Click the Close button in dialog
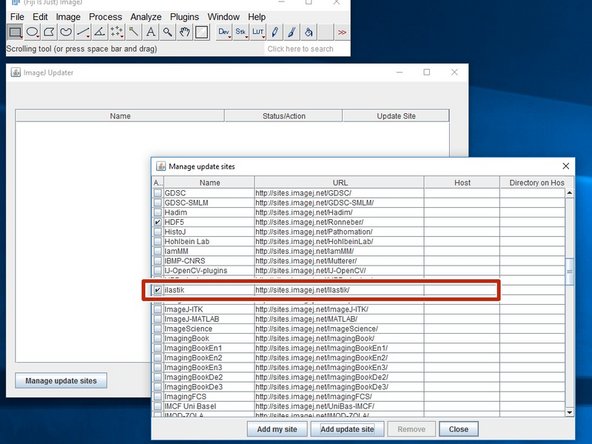 pyautogui.click(x=459, y=429)
